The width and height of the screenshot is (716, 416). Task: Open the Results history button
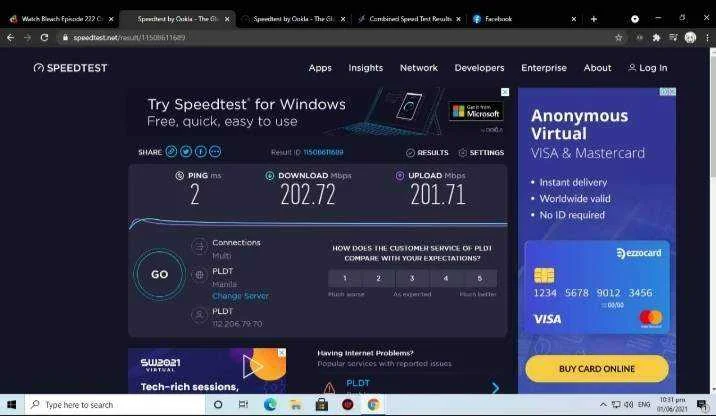pos(427,153)
